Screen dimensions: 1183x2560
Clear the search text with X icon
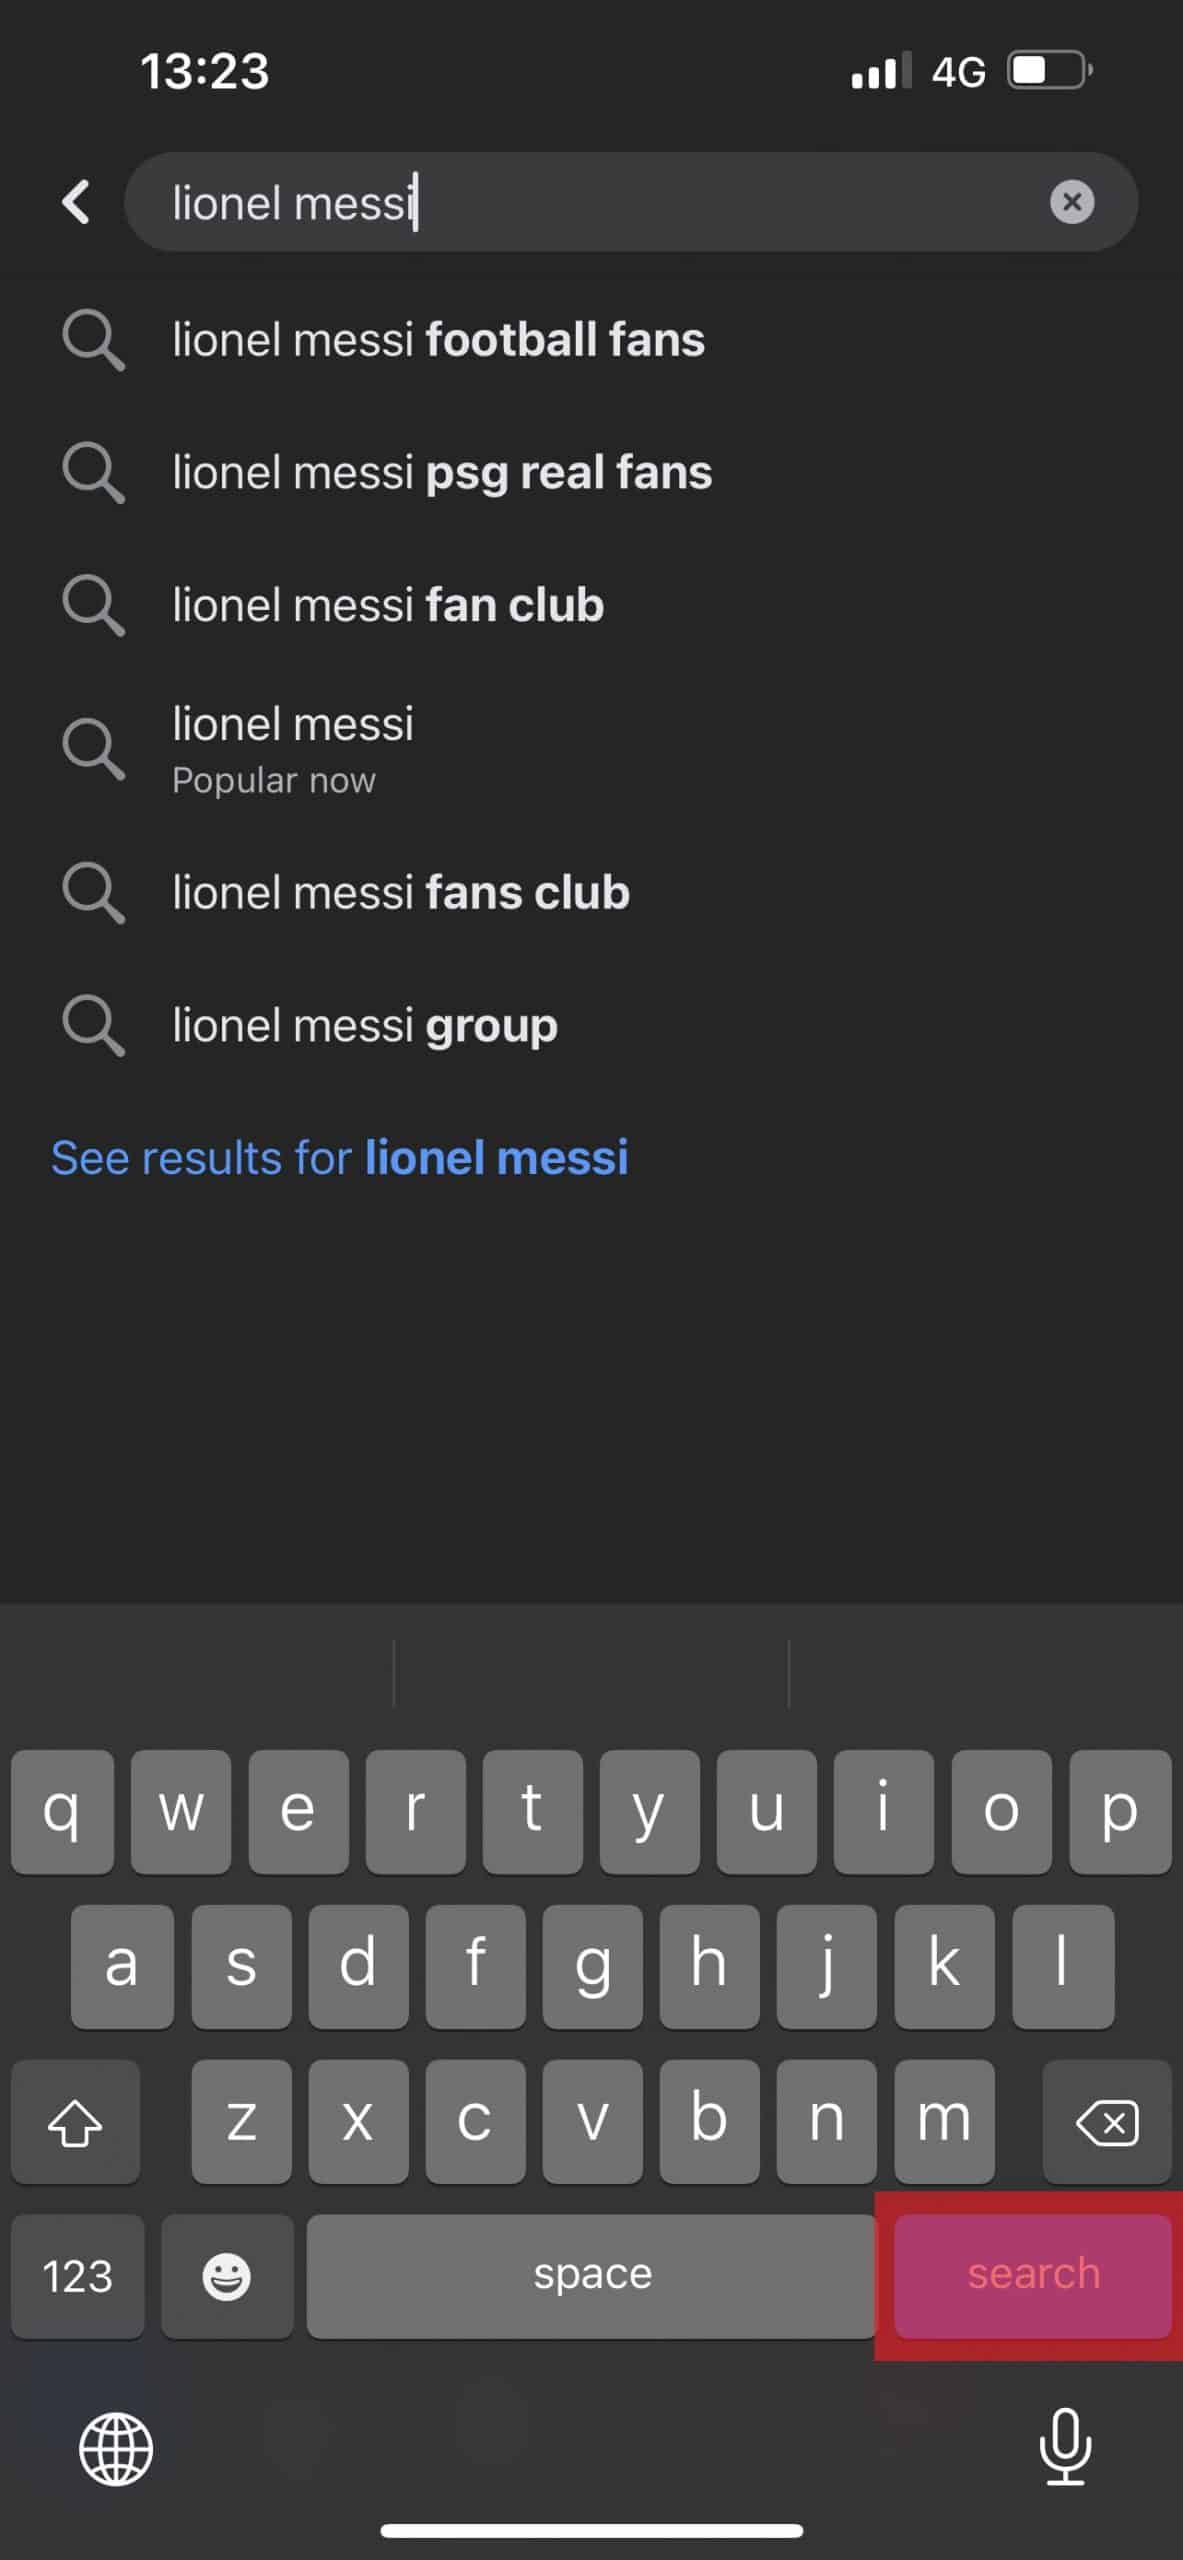click(x=1072, y=202)
